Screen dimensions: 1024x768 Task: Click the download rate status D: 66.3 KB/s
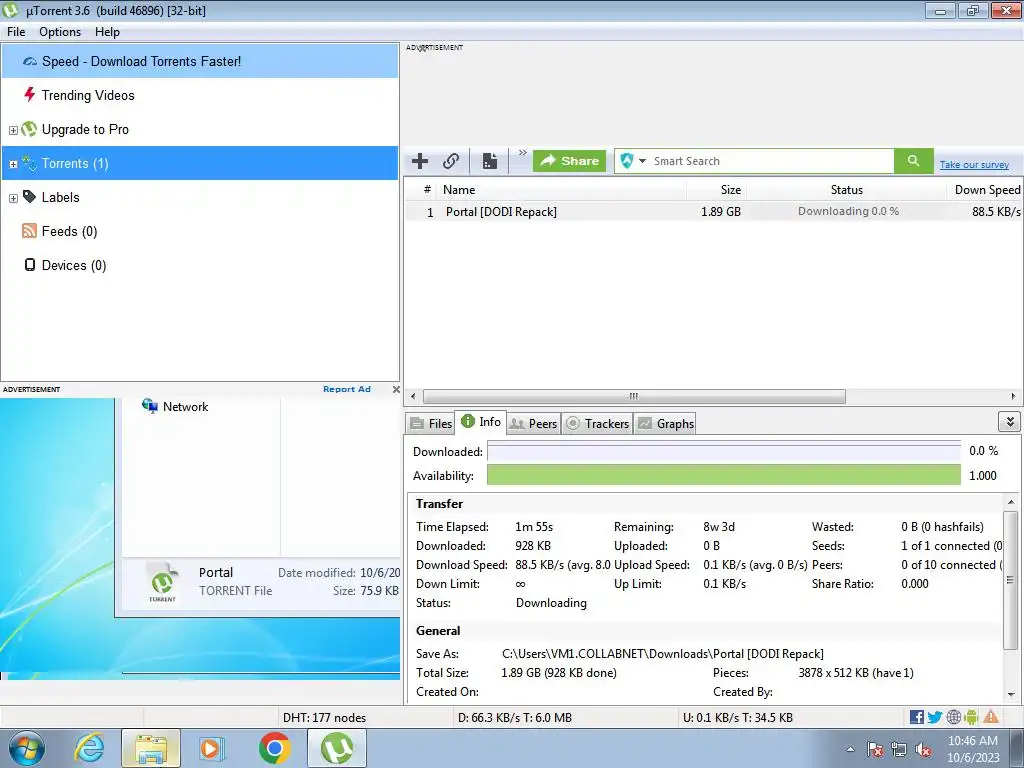pos(515,718)
